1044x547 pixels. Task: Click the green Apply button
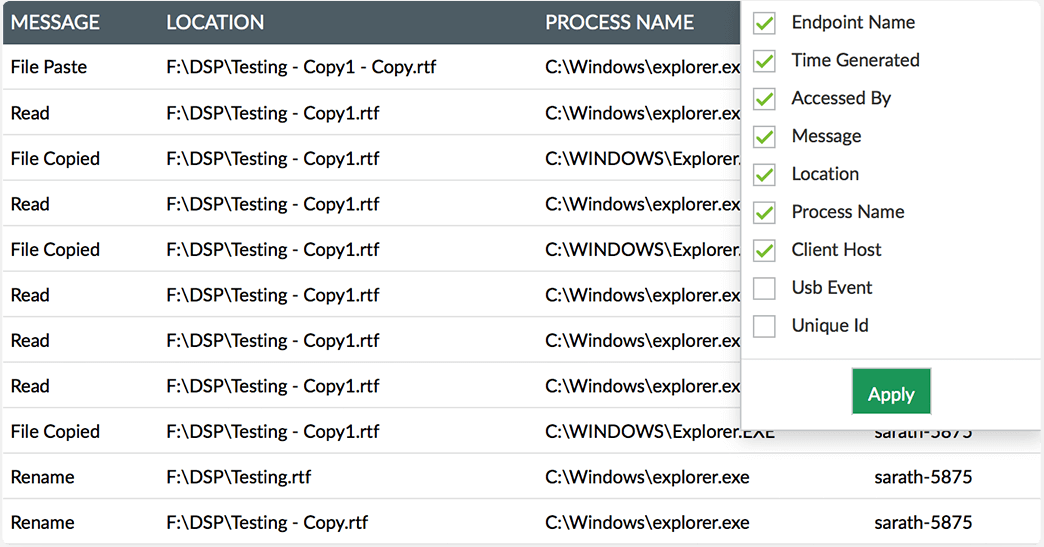coord(892,392)
